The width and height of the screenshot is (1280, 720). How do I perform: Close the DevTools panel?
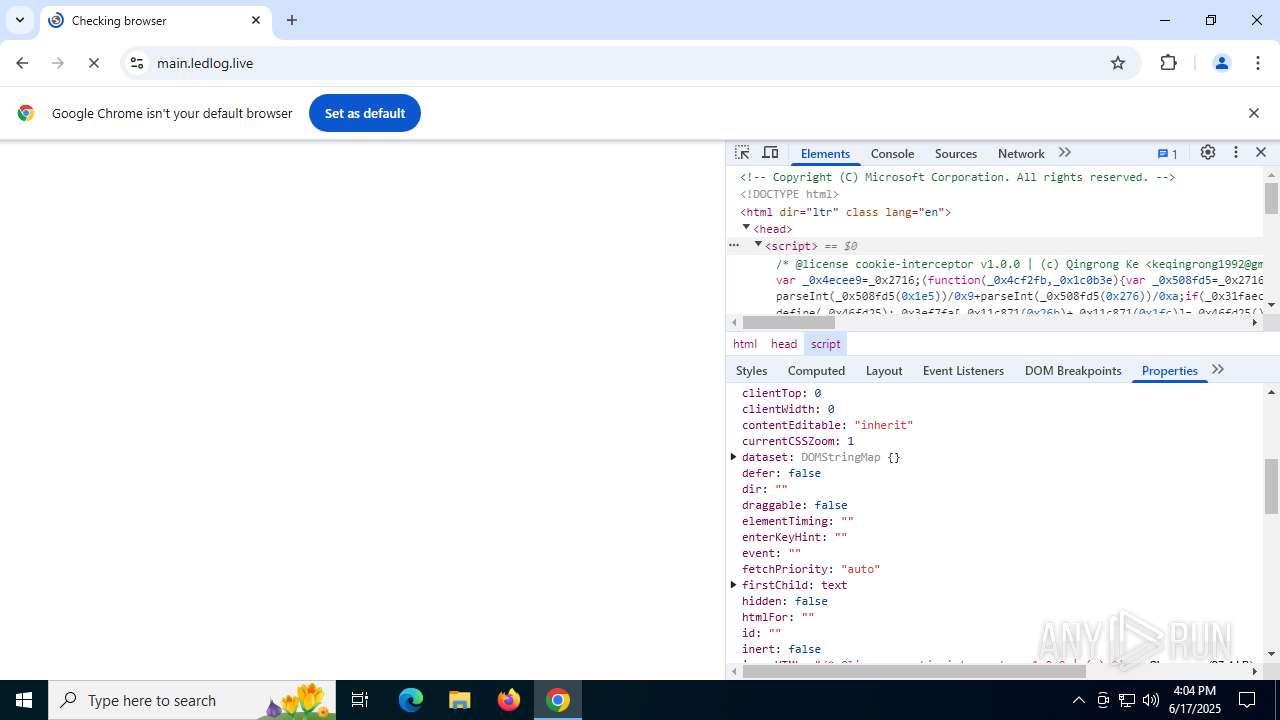tap(1261, 153)
